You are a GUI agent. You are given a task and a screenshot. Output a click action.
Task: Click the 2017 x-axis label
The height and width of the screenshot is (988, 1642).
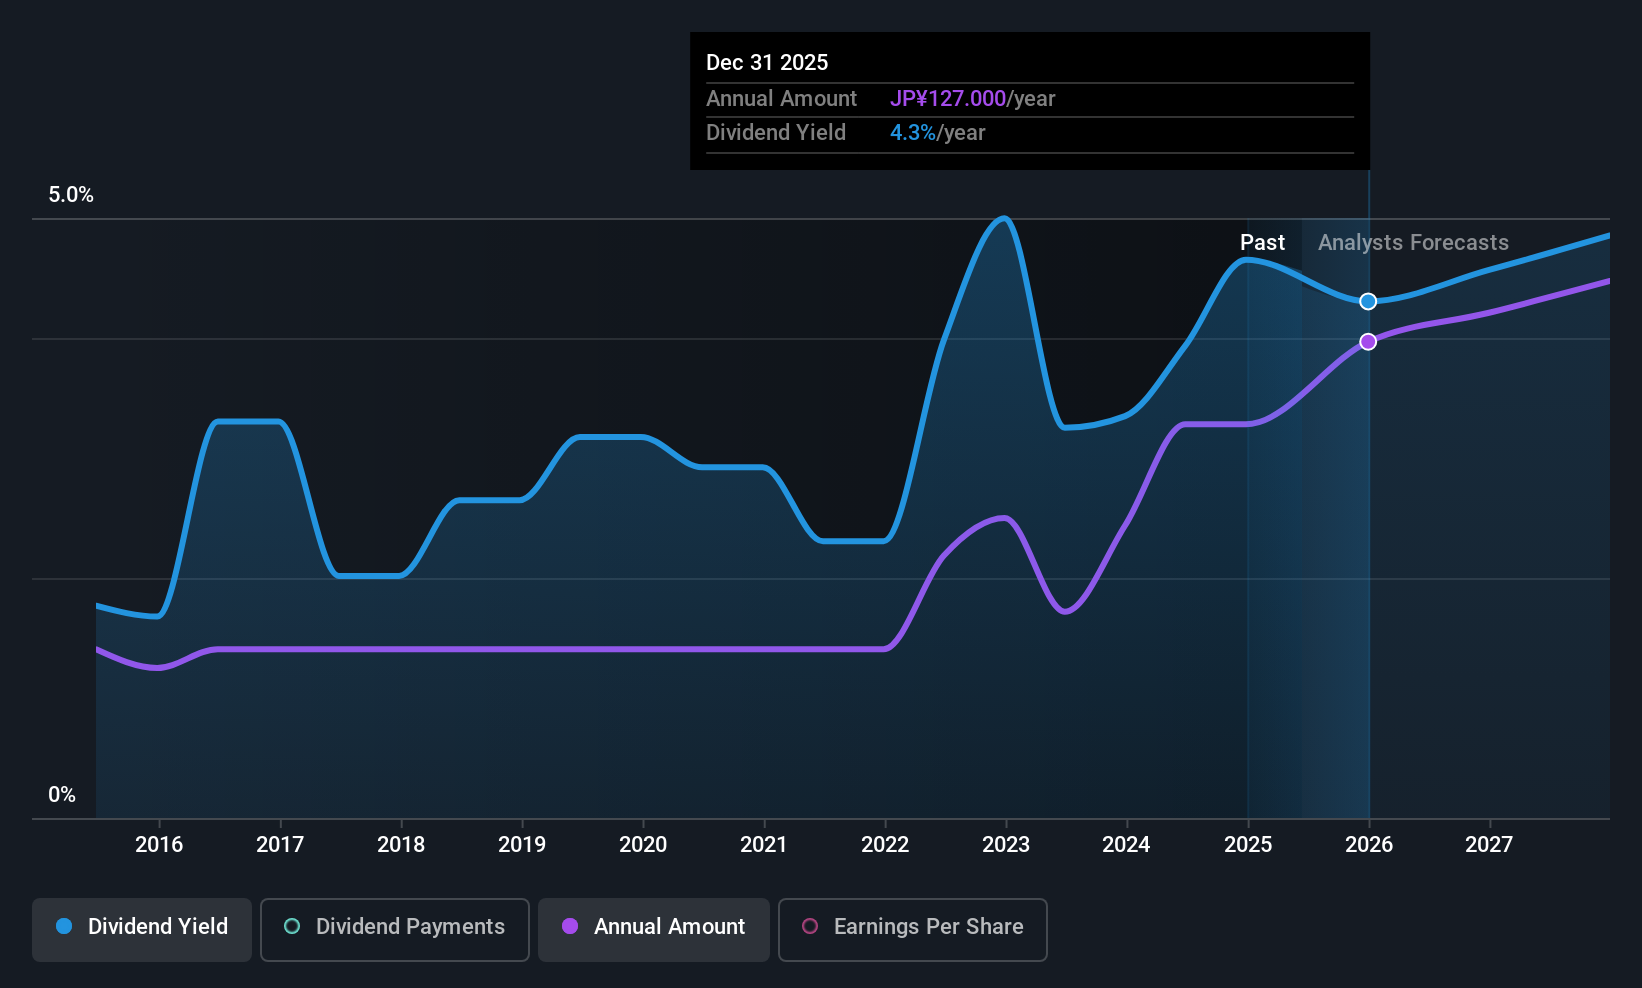point(280,844)
